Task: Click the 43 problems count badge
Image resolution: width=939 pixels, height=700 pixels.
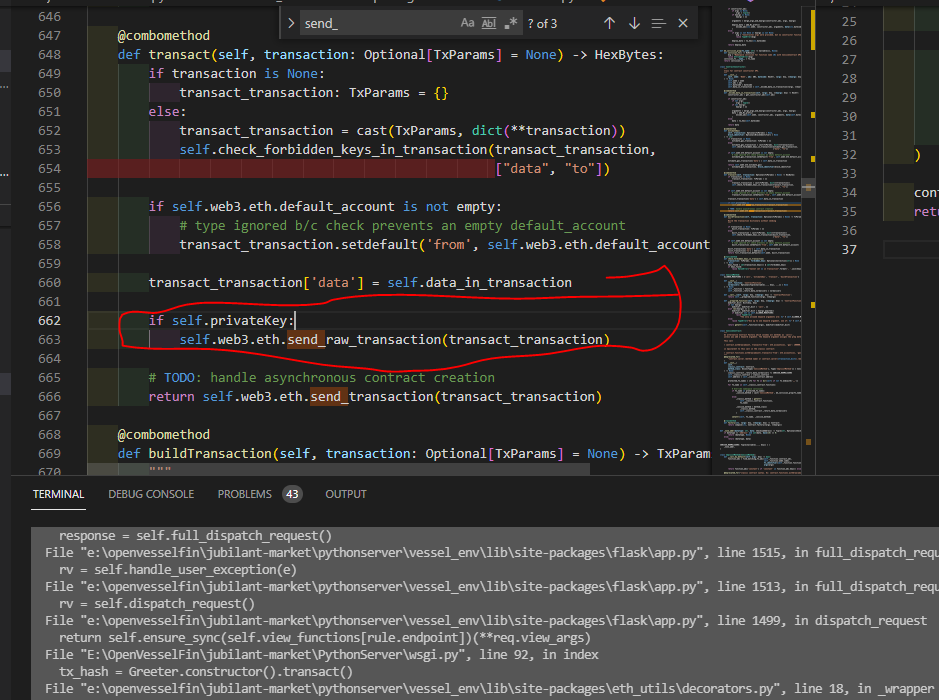Action: pos(292,494)
